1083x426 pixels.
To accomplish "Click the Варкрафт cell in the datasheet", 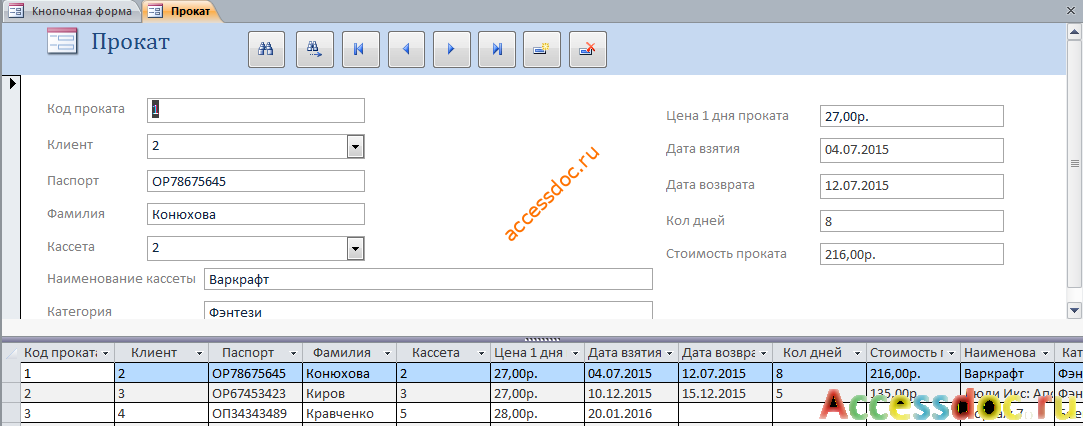I will (1007, 374).
